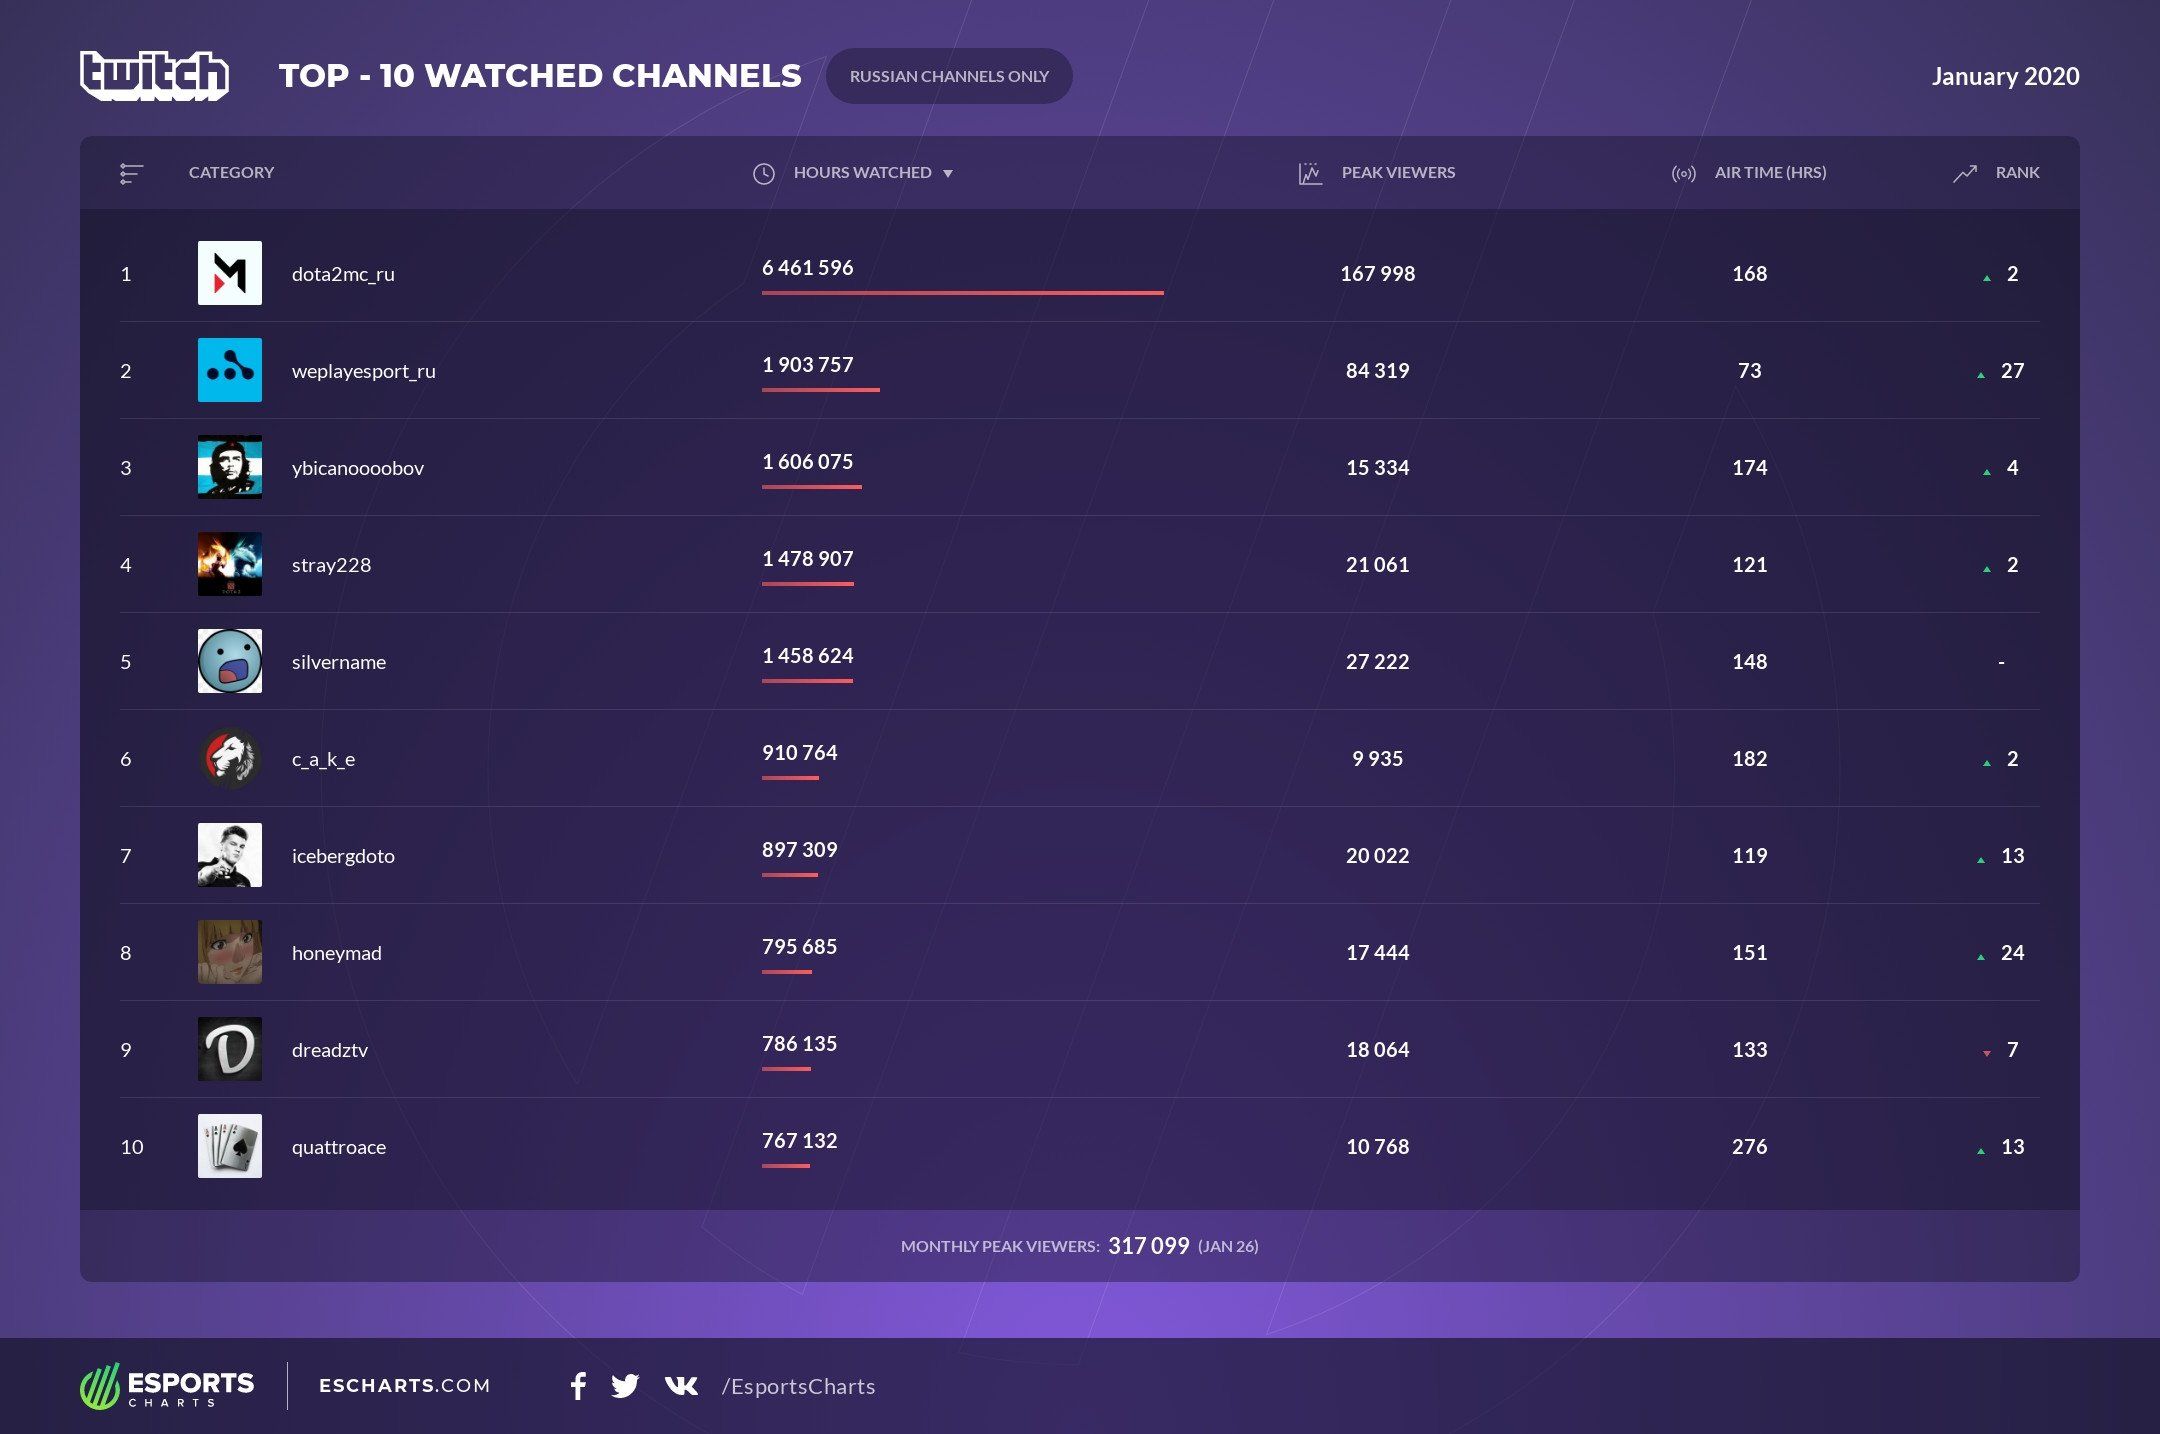Click the stray228 channel name
2160x1434 pixels.
(x=331, y=565)
